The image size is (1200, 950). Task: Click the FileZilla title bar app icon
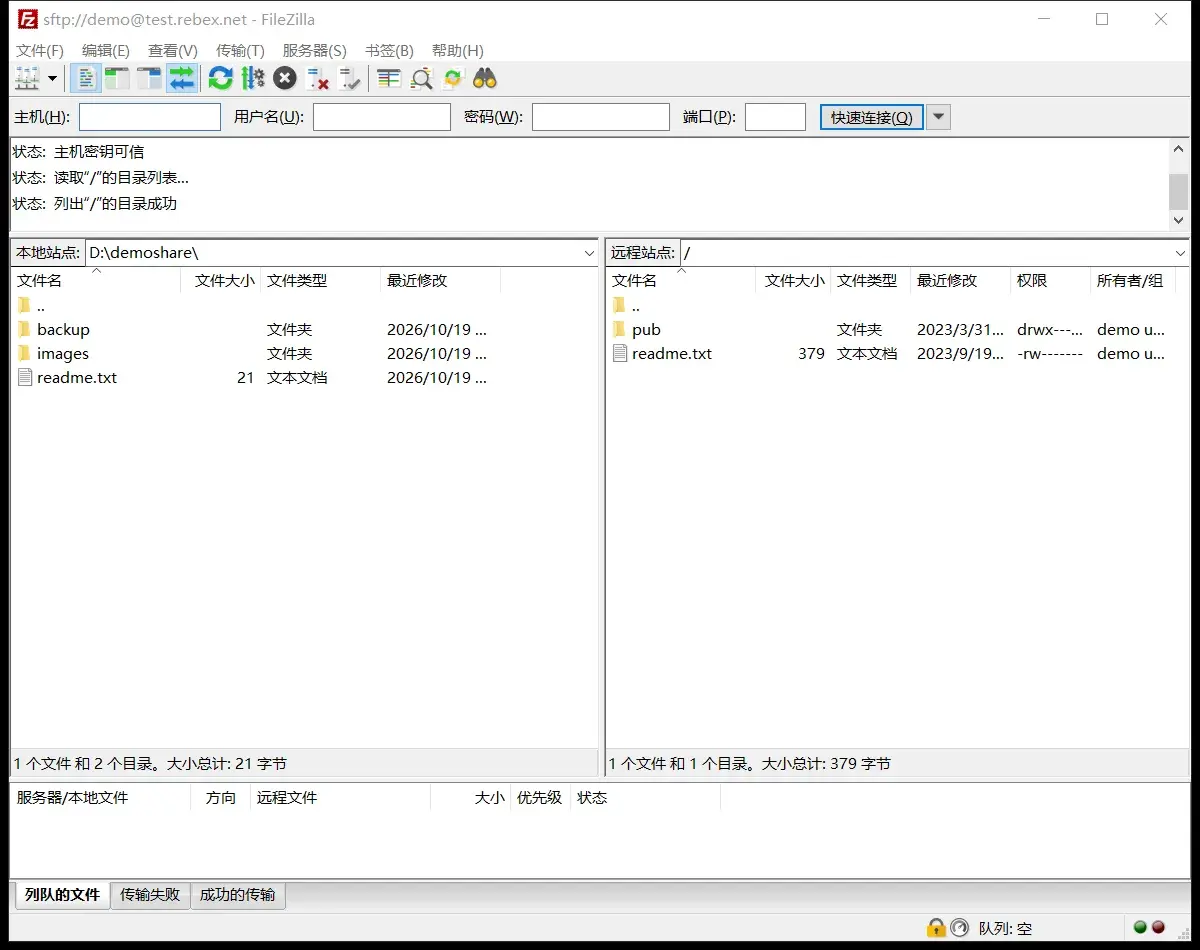click(28, 19)
